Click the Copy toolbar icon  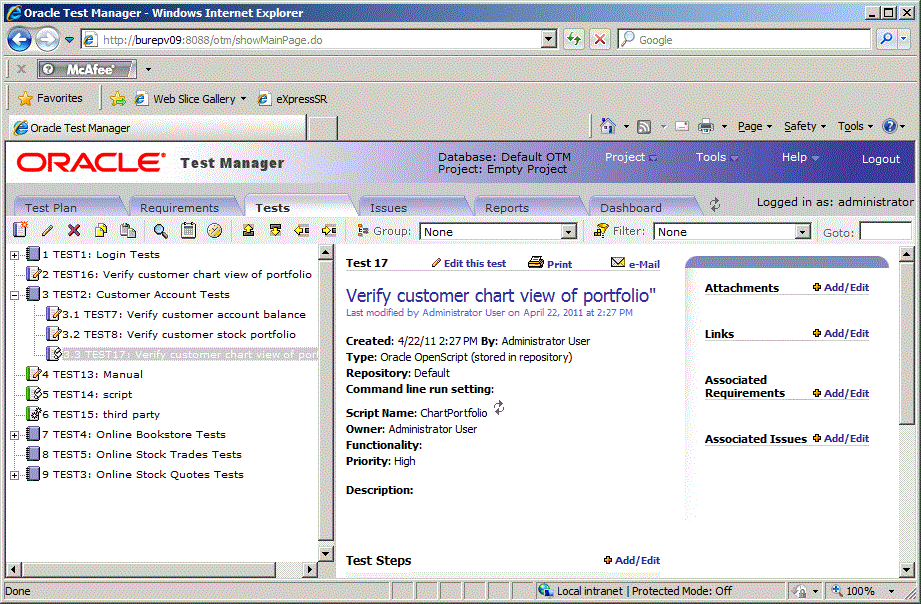pyautogui.click(x=101, y=230)
